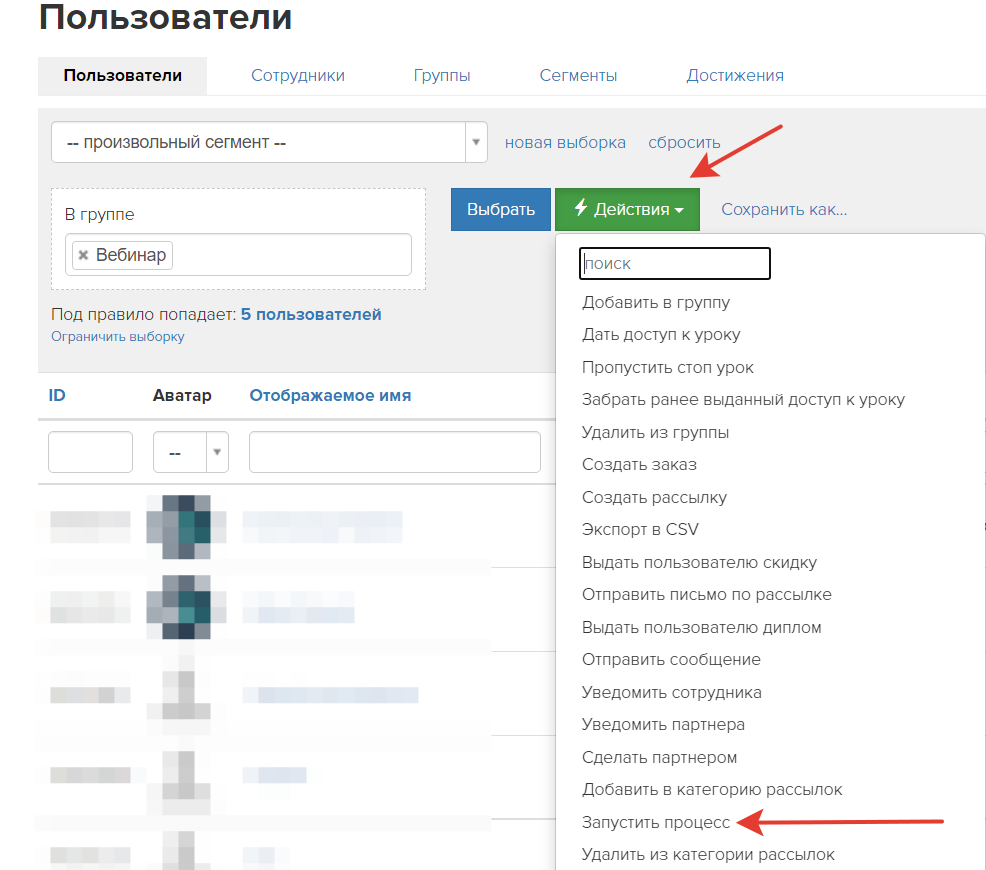The height and width of the screenshot is (870, 986).
Task: Select Запустить процесс from actions menu
Action: point(656,822)
